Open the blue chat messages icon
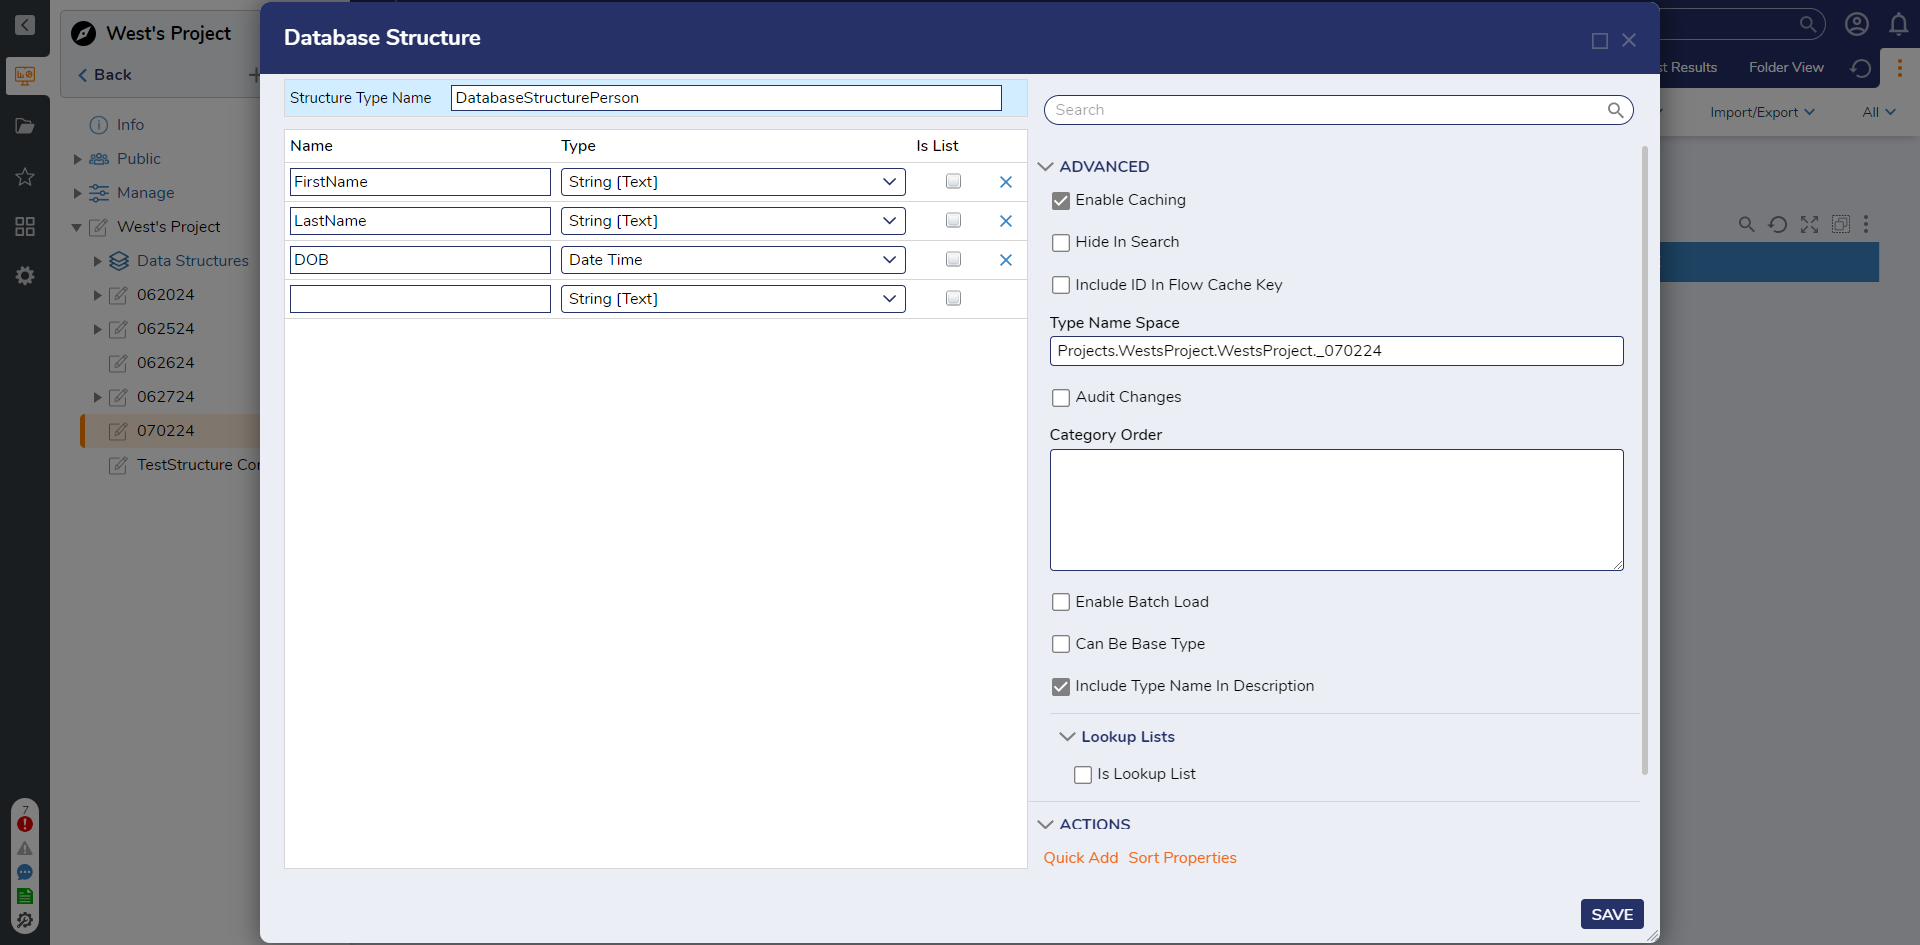The height and width of the screenshot is (945, 1920). click(25, 872)
